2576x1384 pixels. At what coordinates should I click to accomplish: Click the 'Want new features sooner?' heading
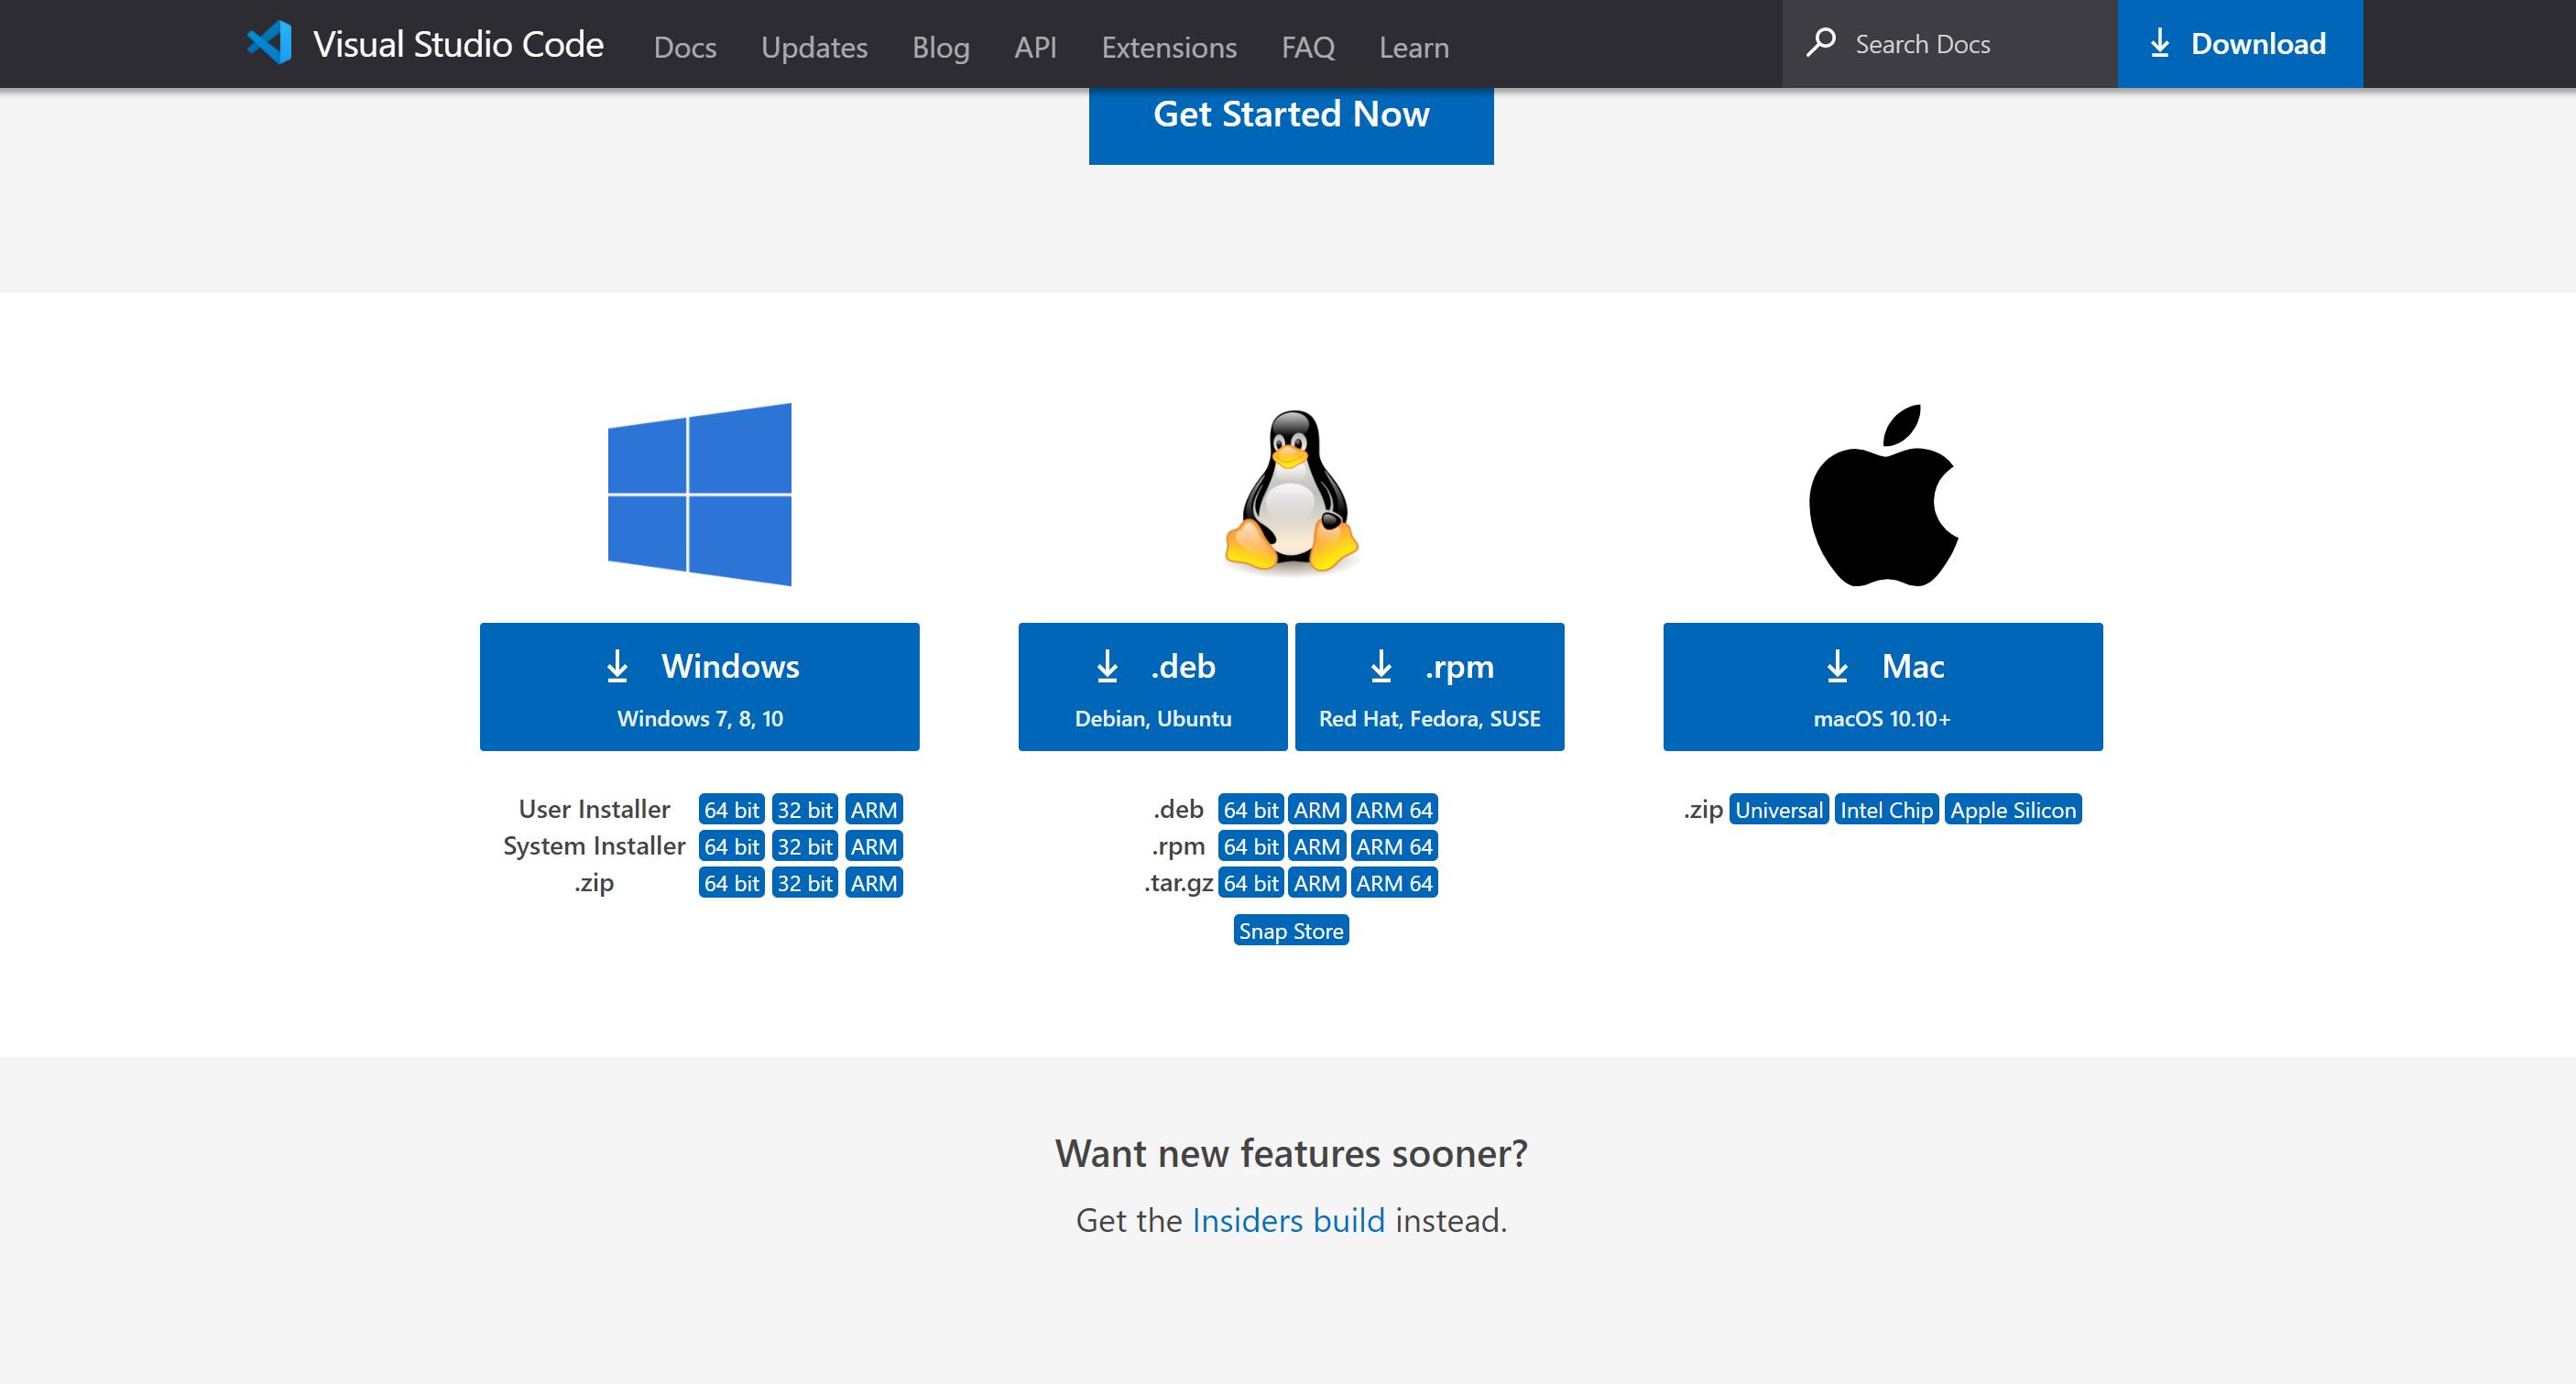1291,1153
